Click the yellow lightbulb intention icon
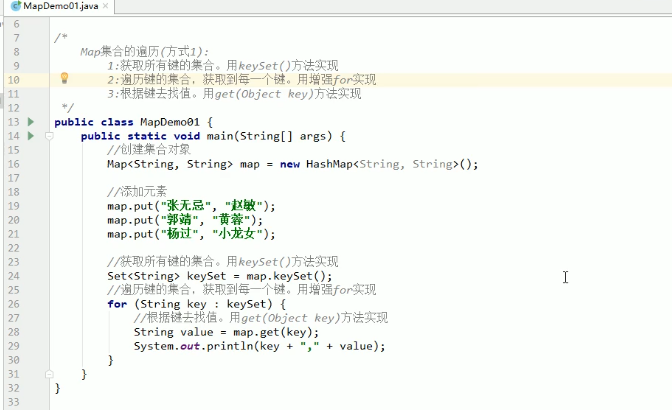This screenshot has width=672, height=410. point(64,78)
